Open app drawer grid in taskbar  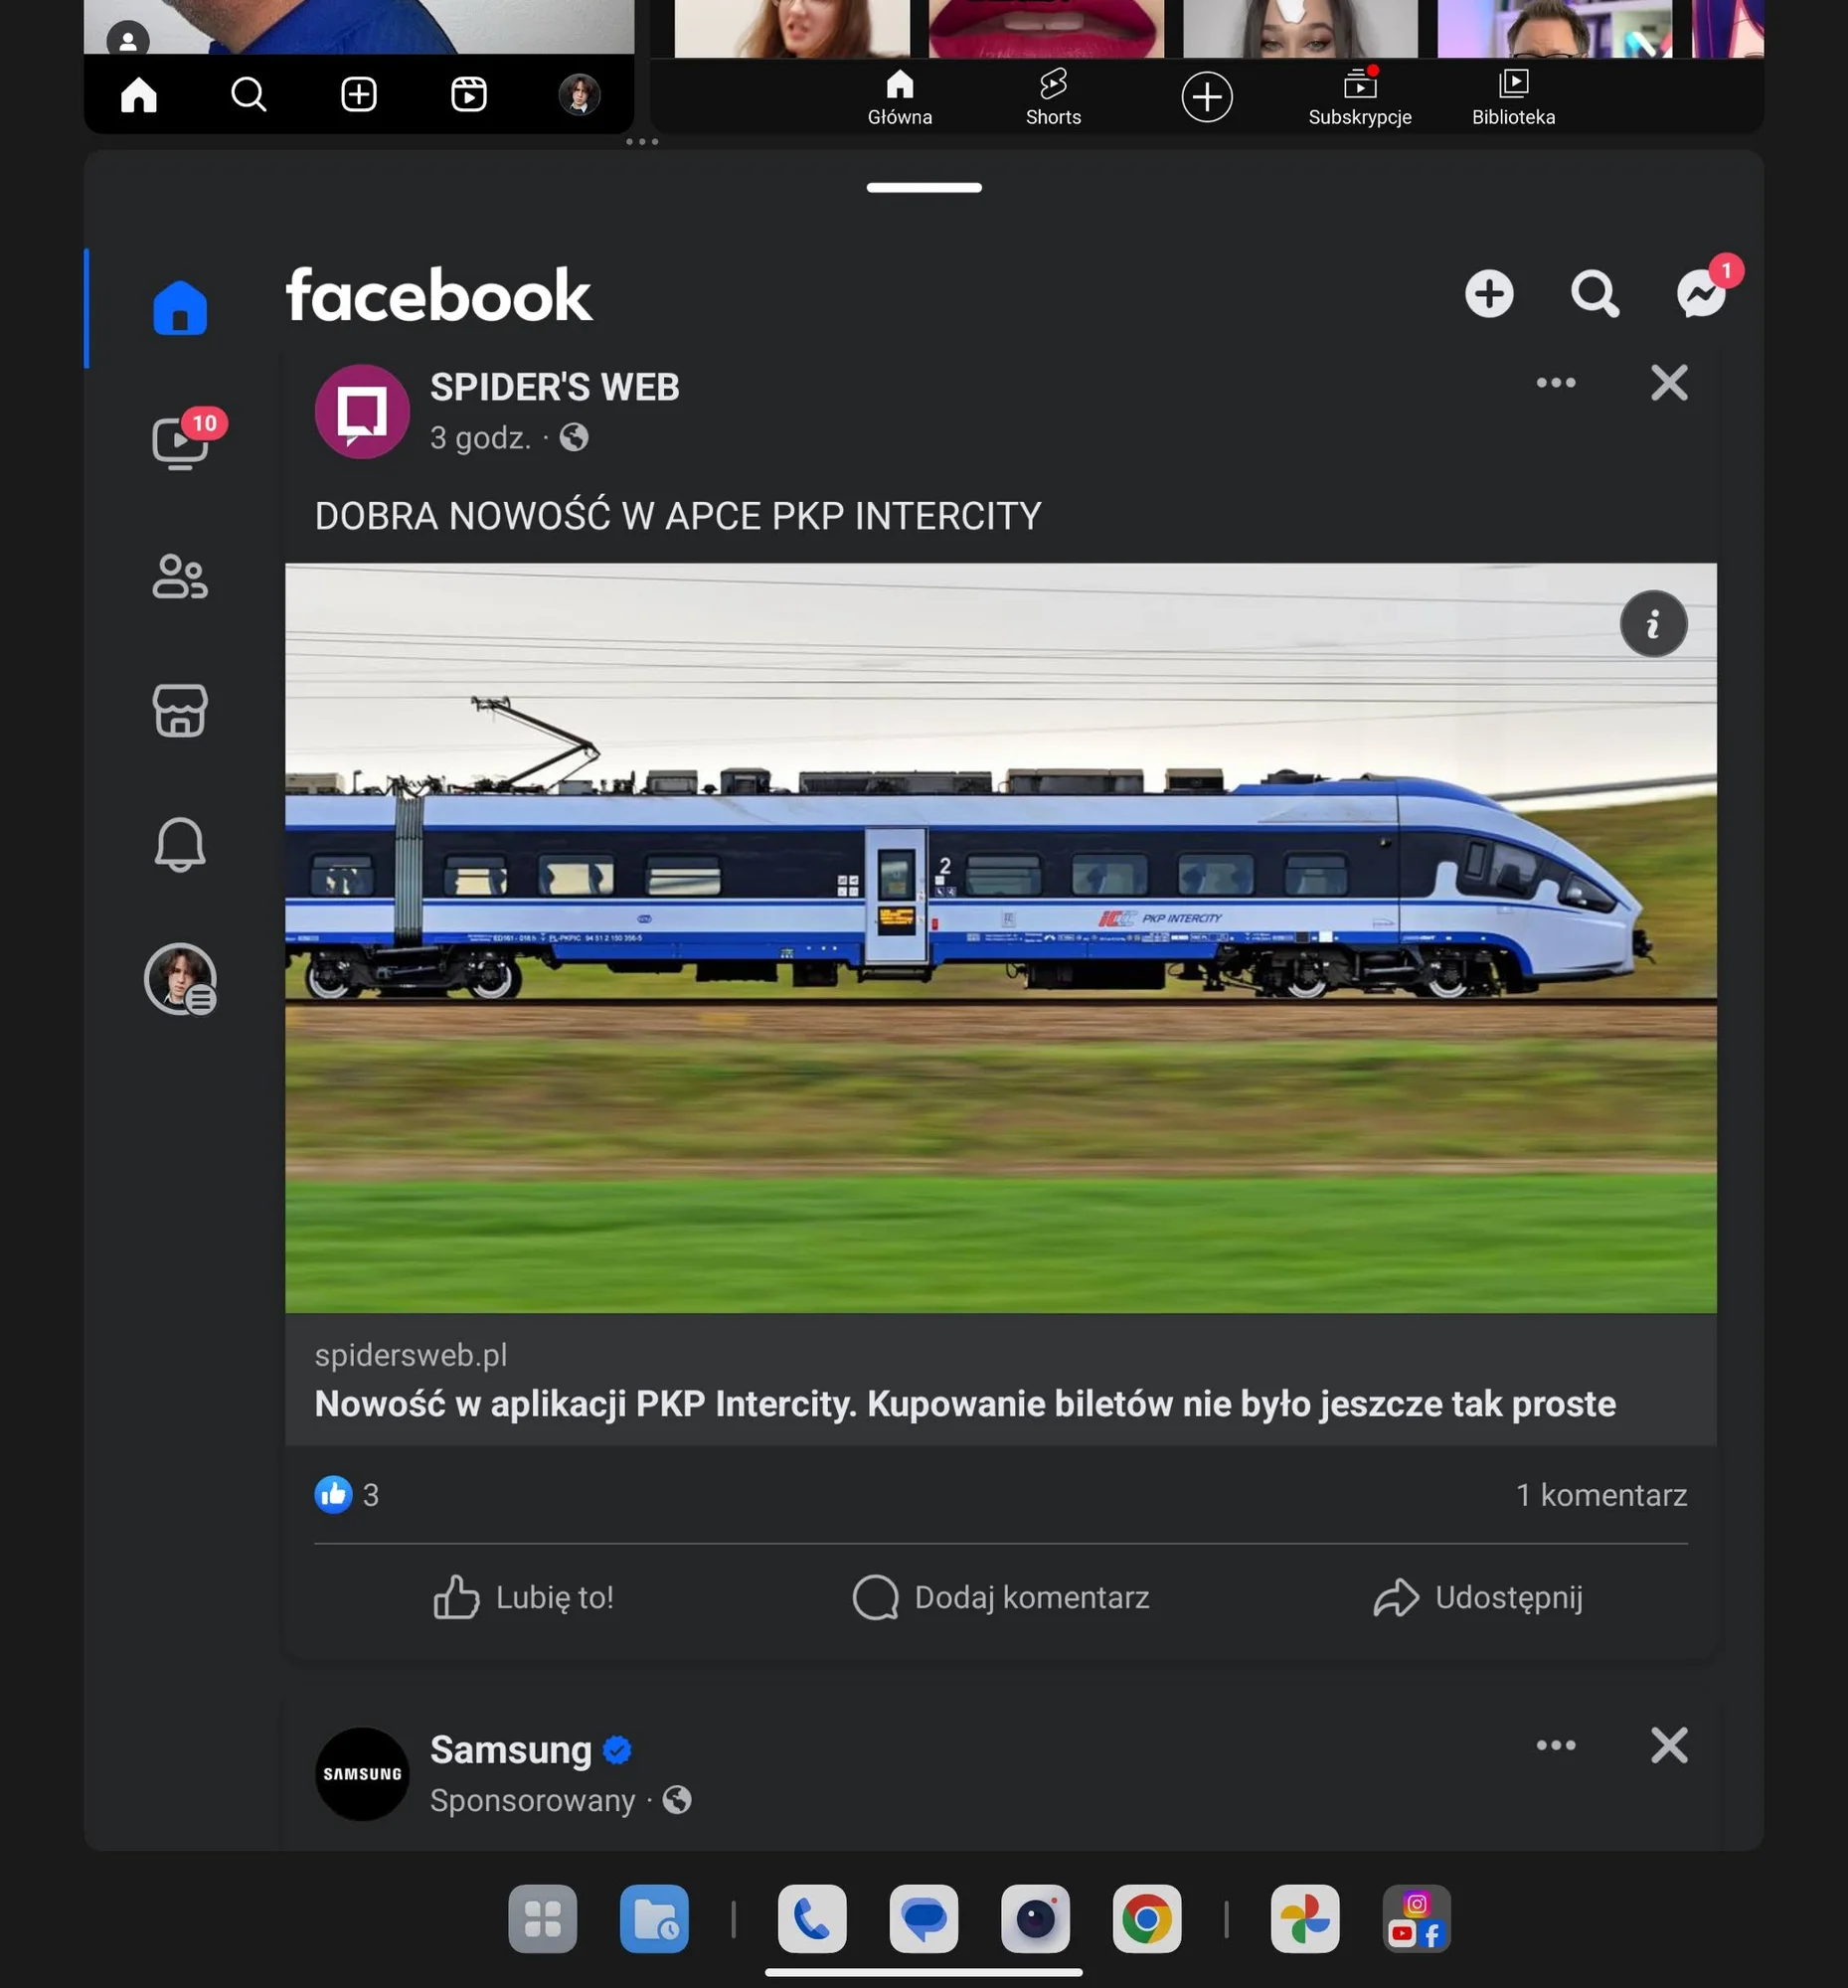tap(543, 1919)
